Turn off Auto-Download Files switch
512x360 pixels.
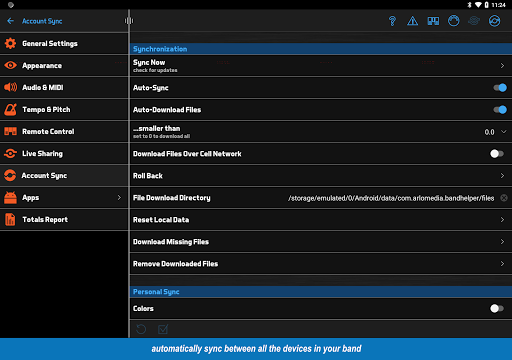(x=500, y=110)
